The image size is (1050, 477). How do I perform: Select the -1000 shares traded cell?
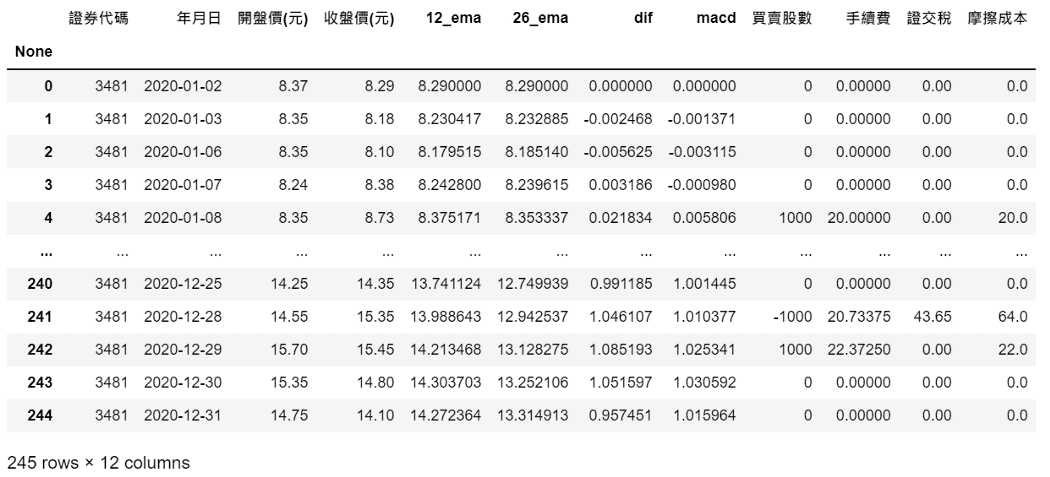[x=792, y=317]
